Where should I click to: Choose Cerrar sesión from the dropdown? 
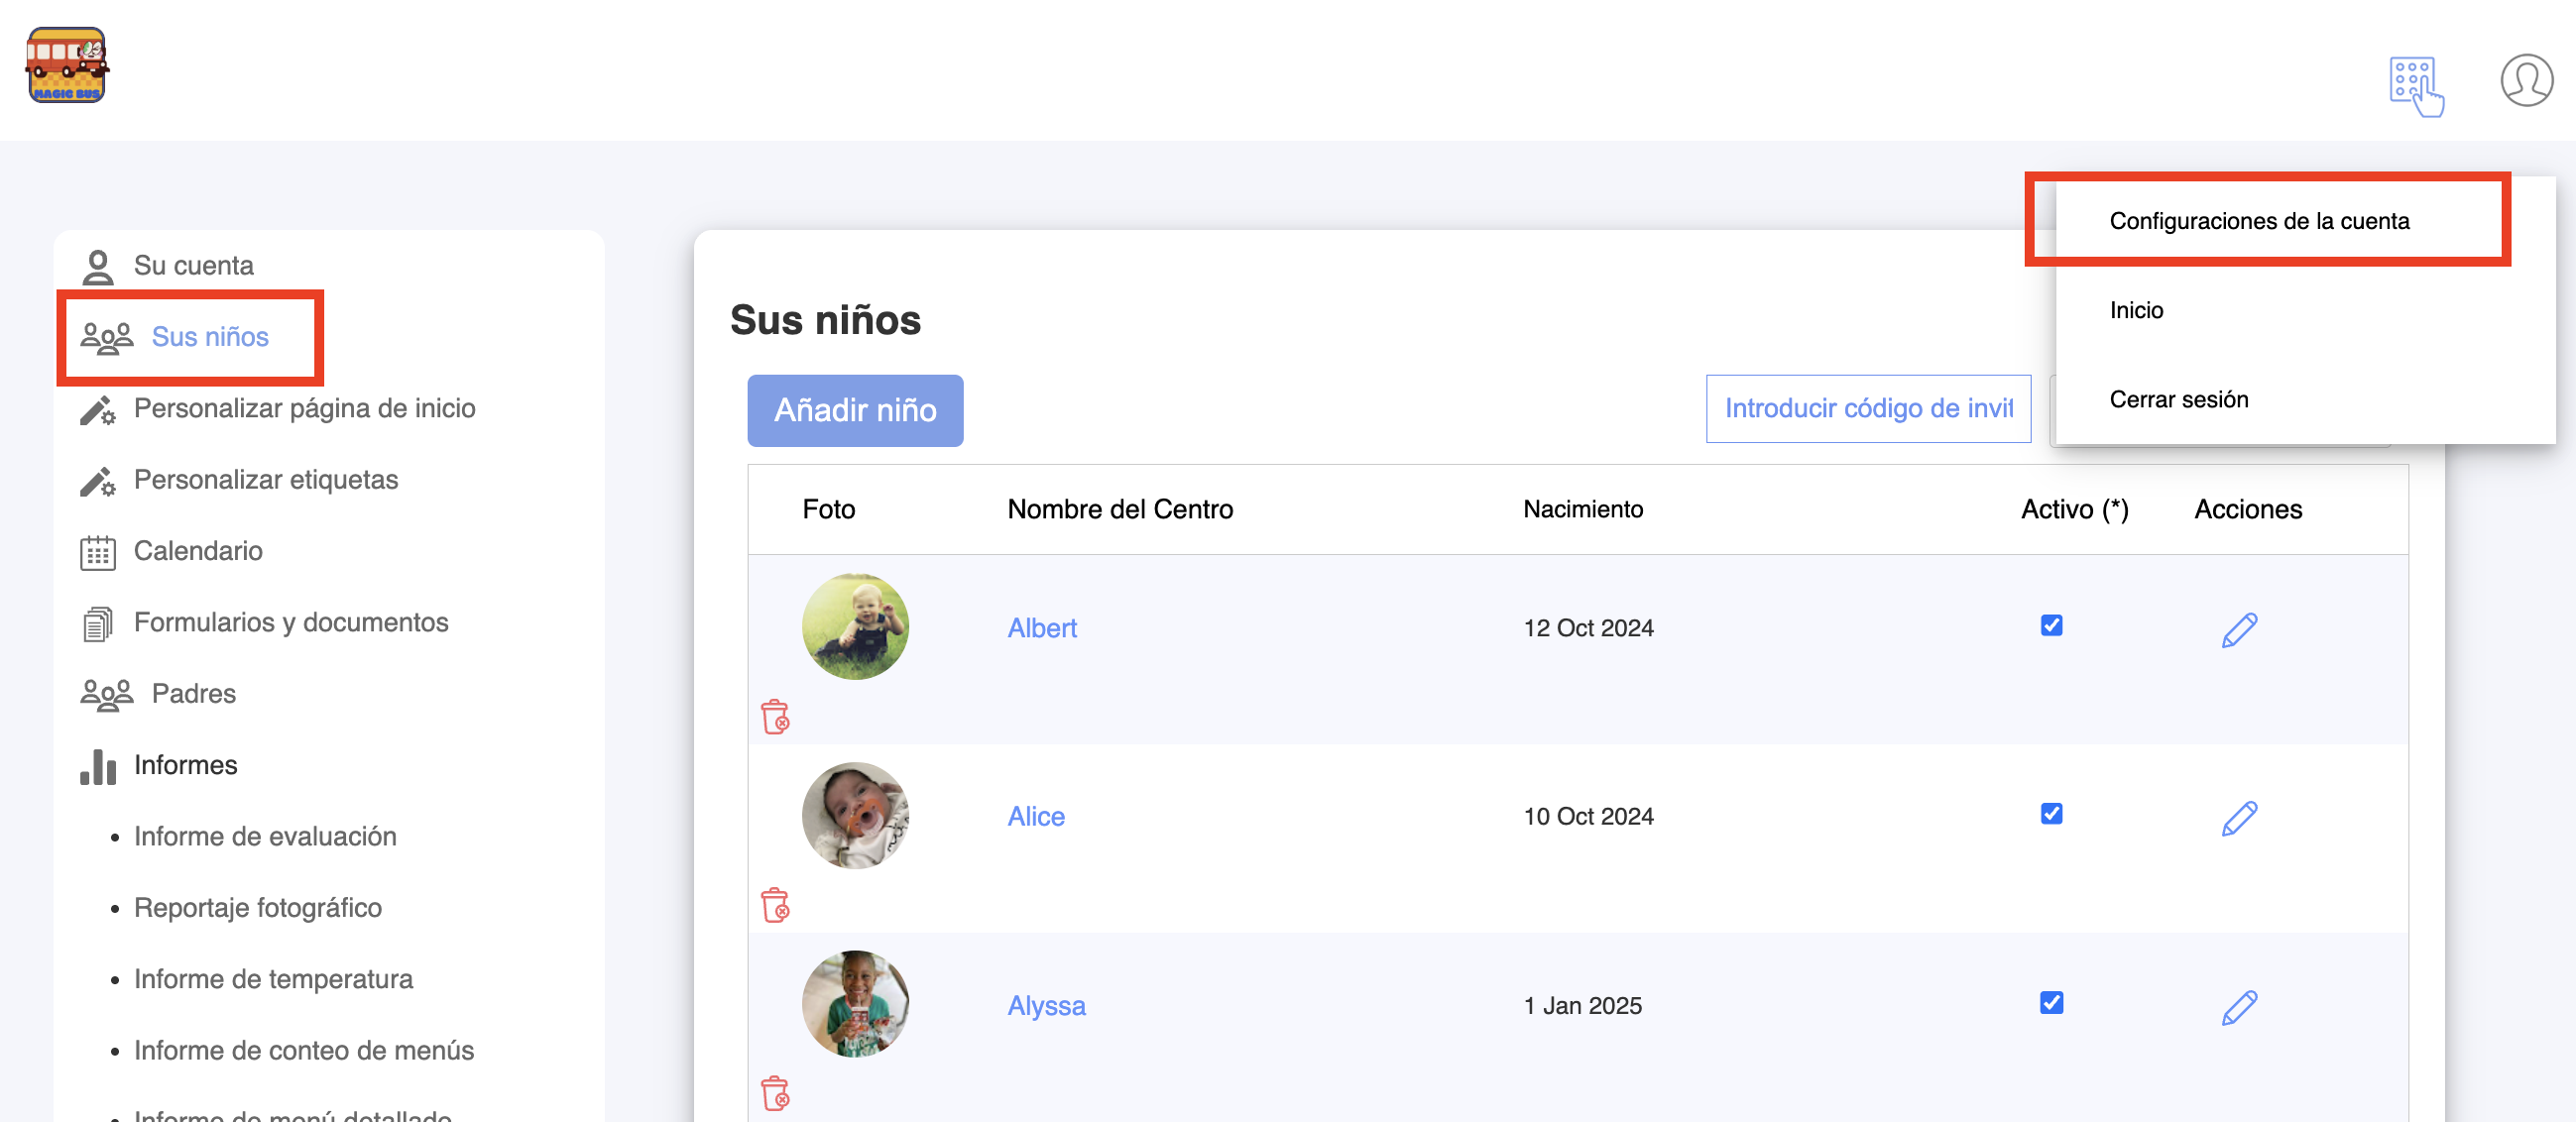(2178, 399)
